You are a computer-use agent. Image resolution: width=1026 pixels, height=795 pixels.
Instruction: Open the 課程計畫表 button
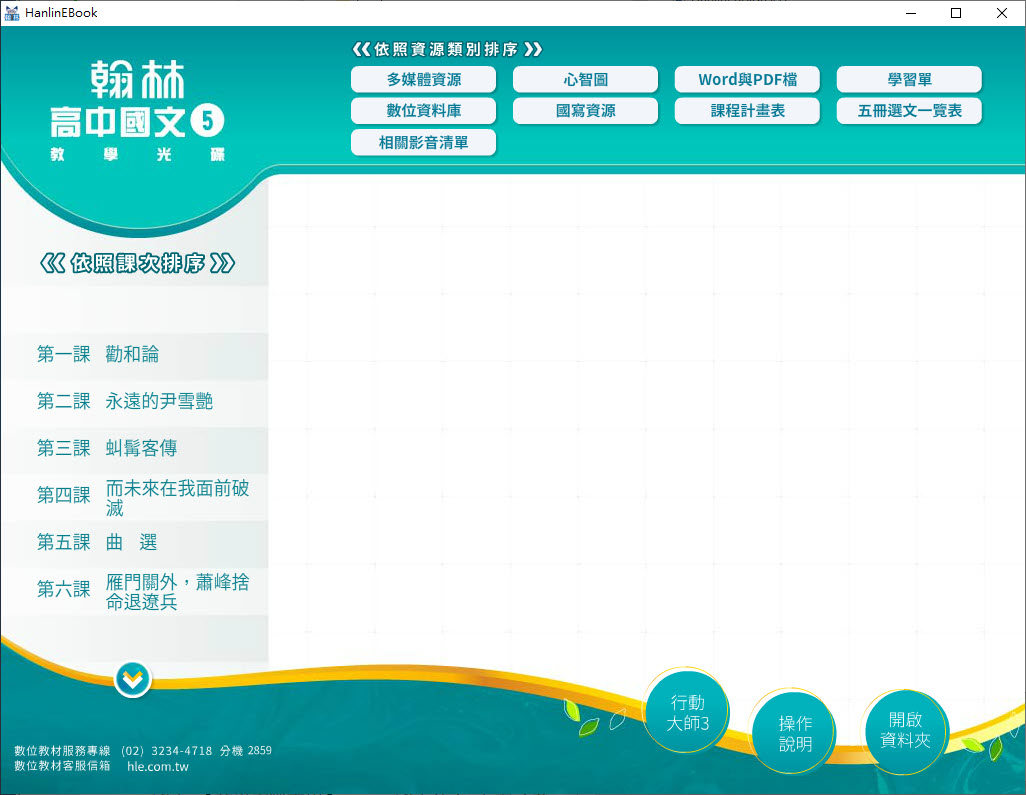click(x=747, y=111)
